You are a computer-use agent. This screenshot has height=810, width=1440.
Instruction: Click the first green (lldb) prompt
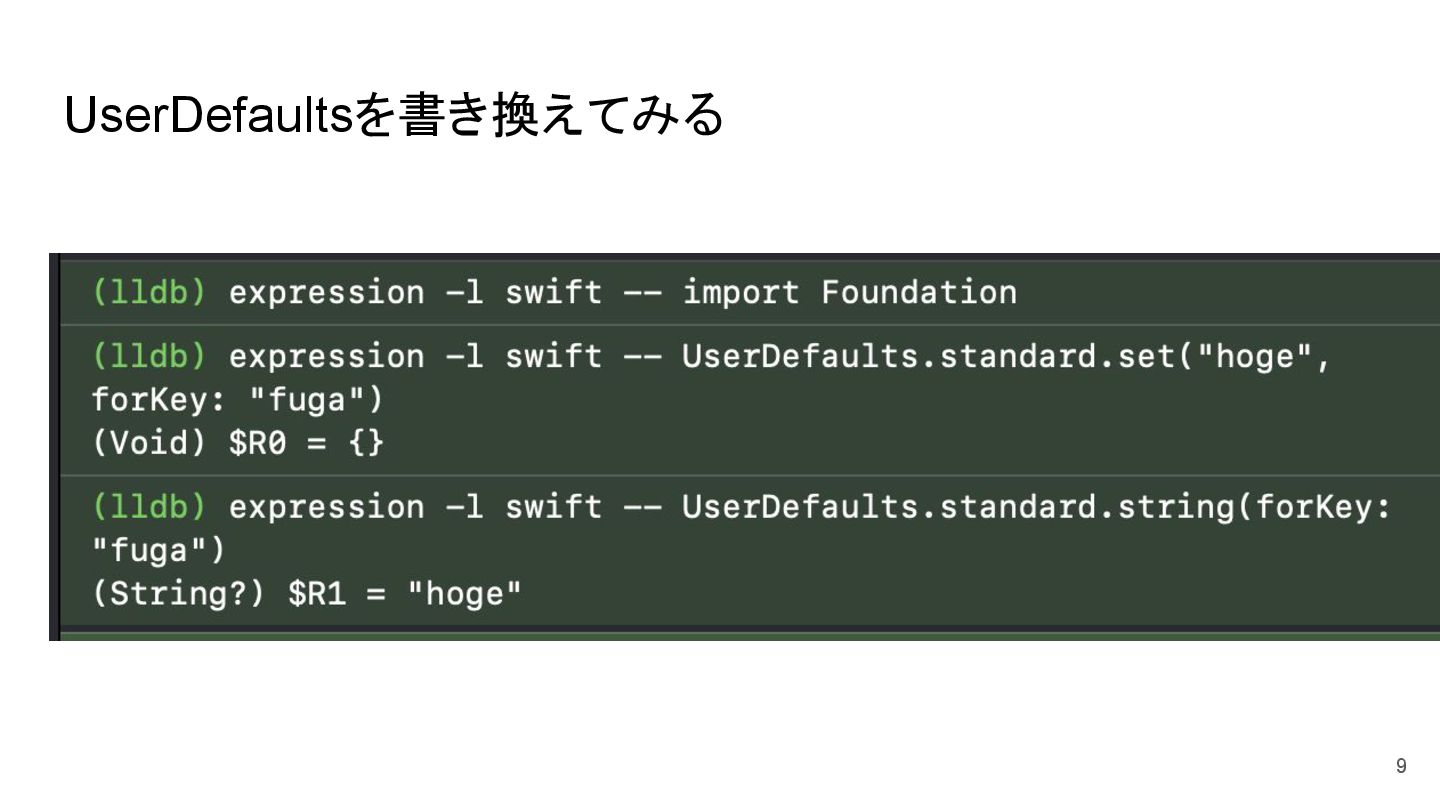point(149,293)
